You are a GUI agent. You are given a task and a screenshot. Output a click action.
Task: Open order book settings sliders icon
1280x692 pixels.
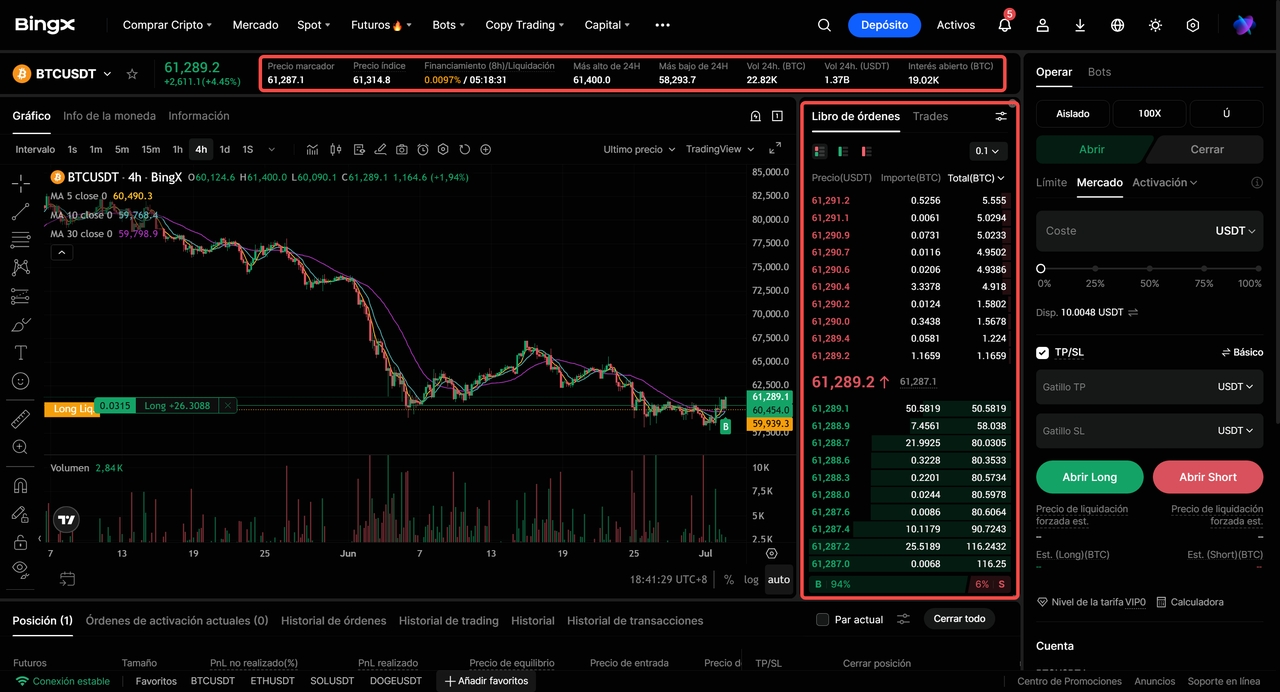[1001, 117]
